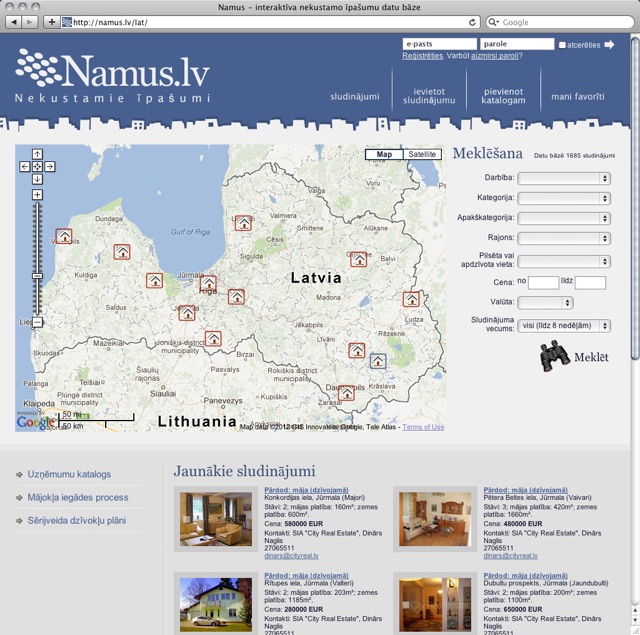Click the house marker near Ventspils
Screen dimensions: 640x635
click(x=64, y=236)
